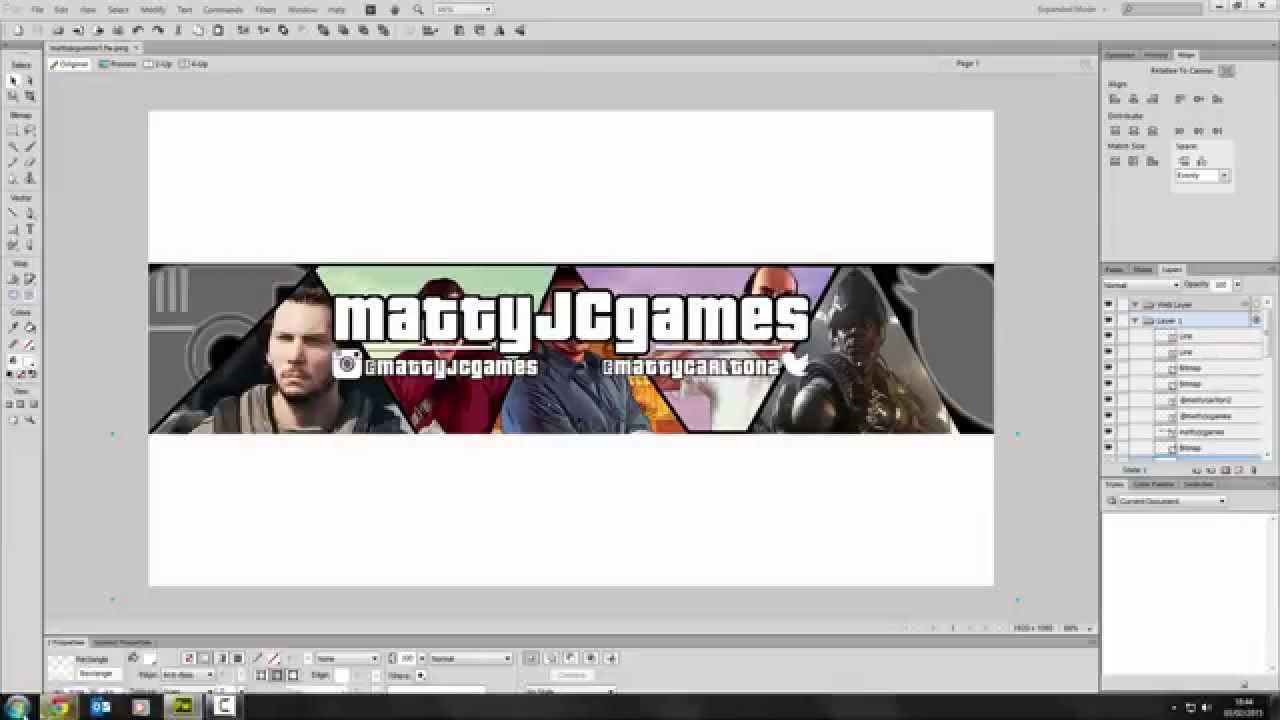This screenshot has height=720, width=1280.
Task: Click Align Left in Align panel
Action: click(1114, 99)
